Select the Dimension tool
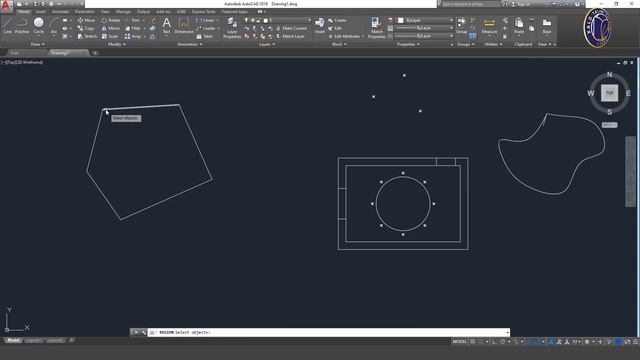The width and height of the screenshot is (640, 360). coord(184,25)
